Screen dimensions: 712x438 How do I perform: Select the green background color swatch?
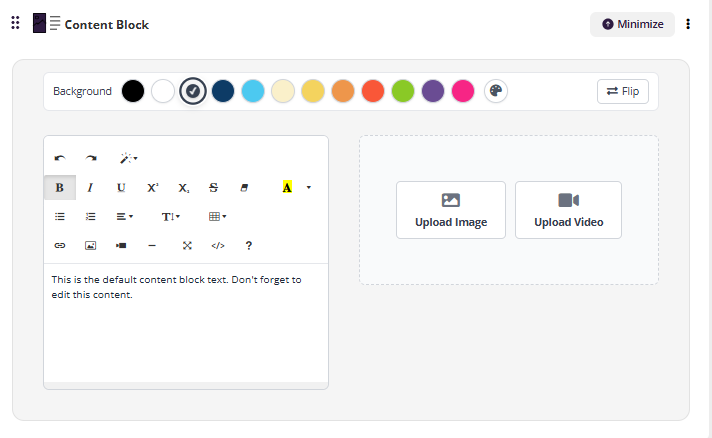403,91
